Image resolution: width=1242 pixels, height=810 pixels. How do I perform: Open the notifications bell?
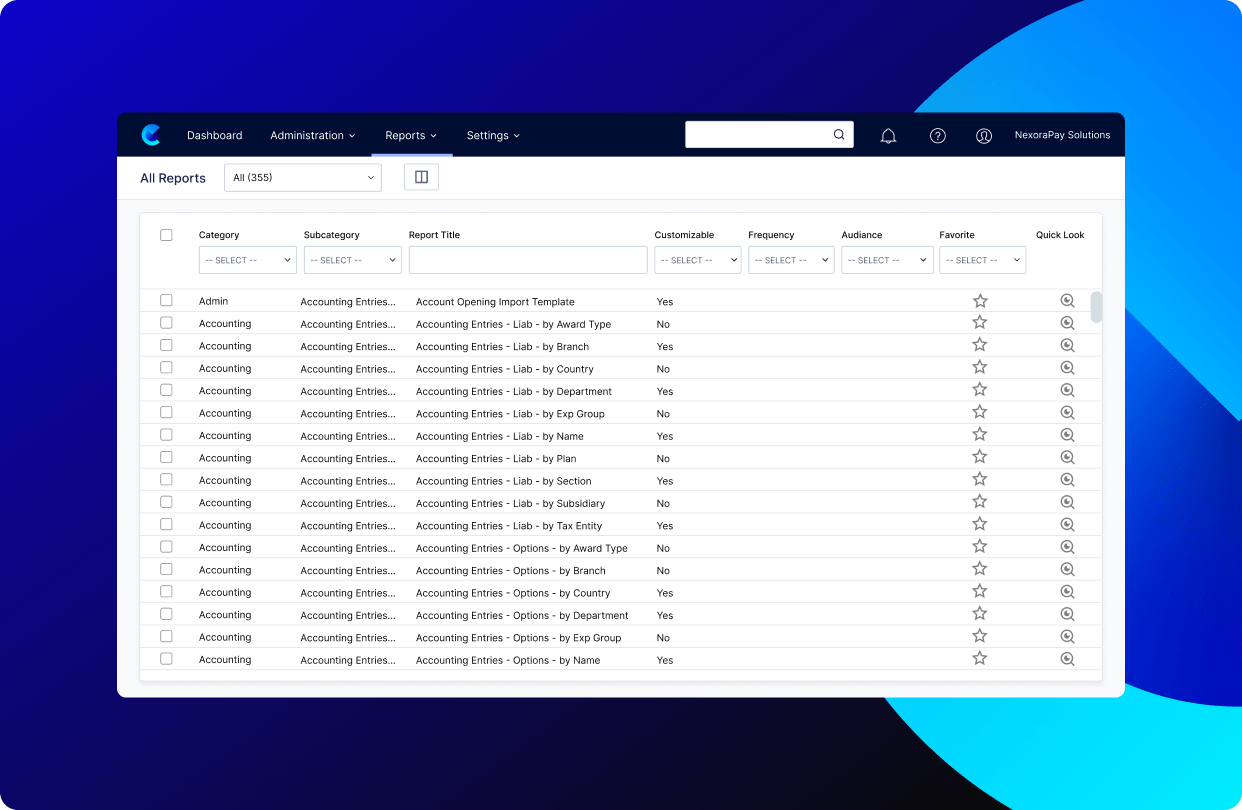[888, 136]
